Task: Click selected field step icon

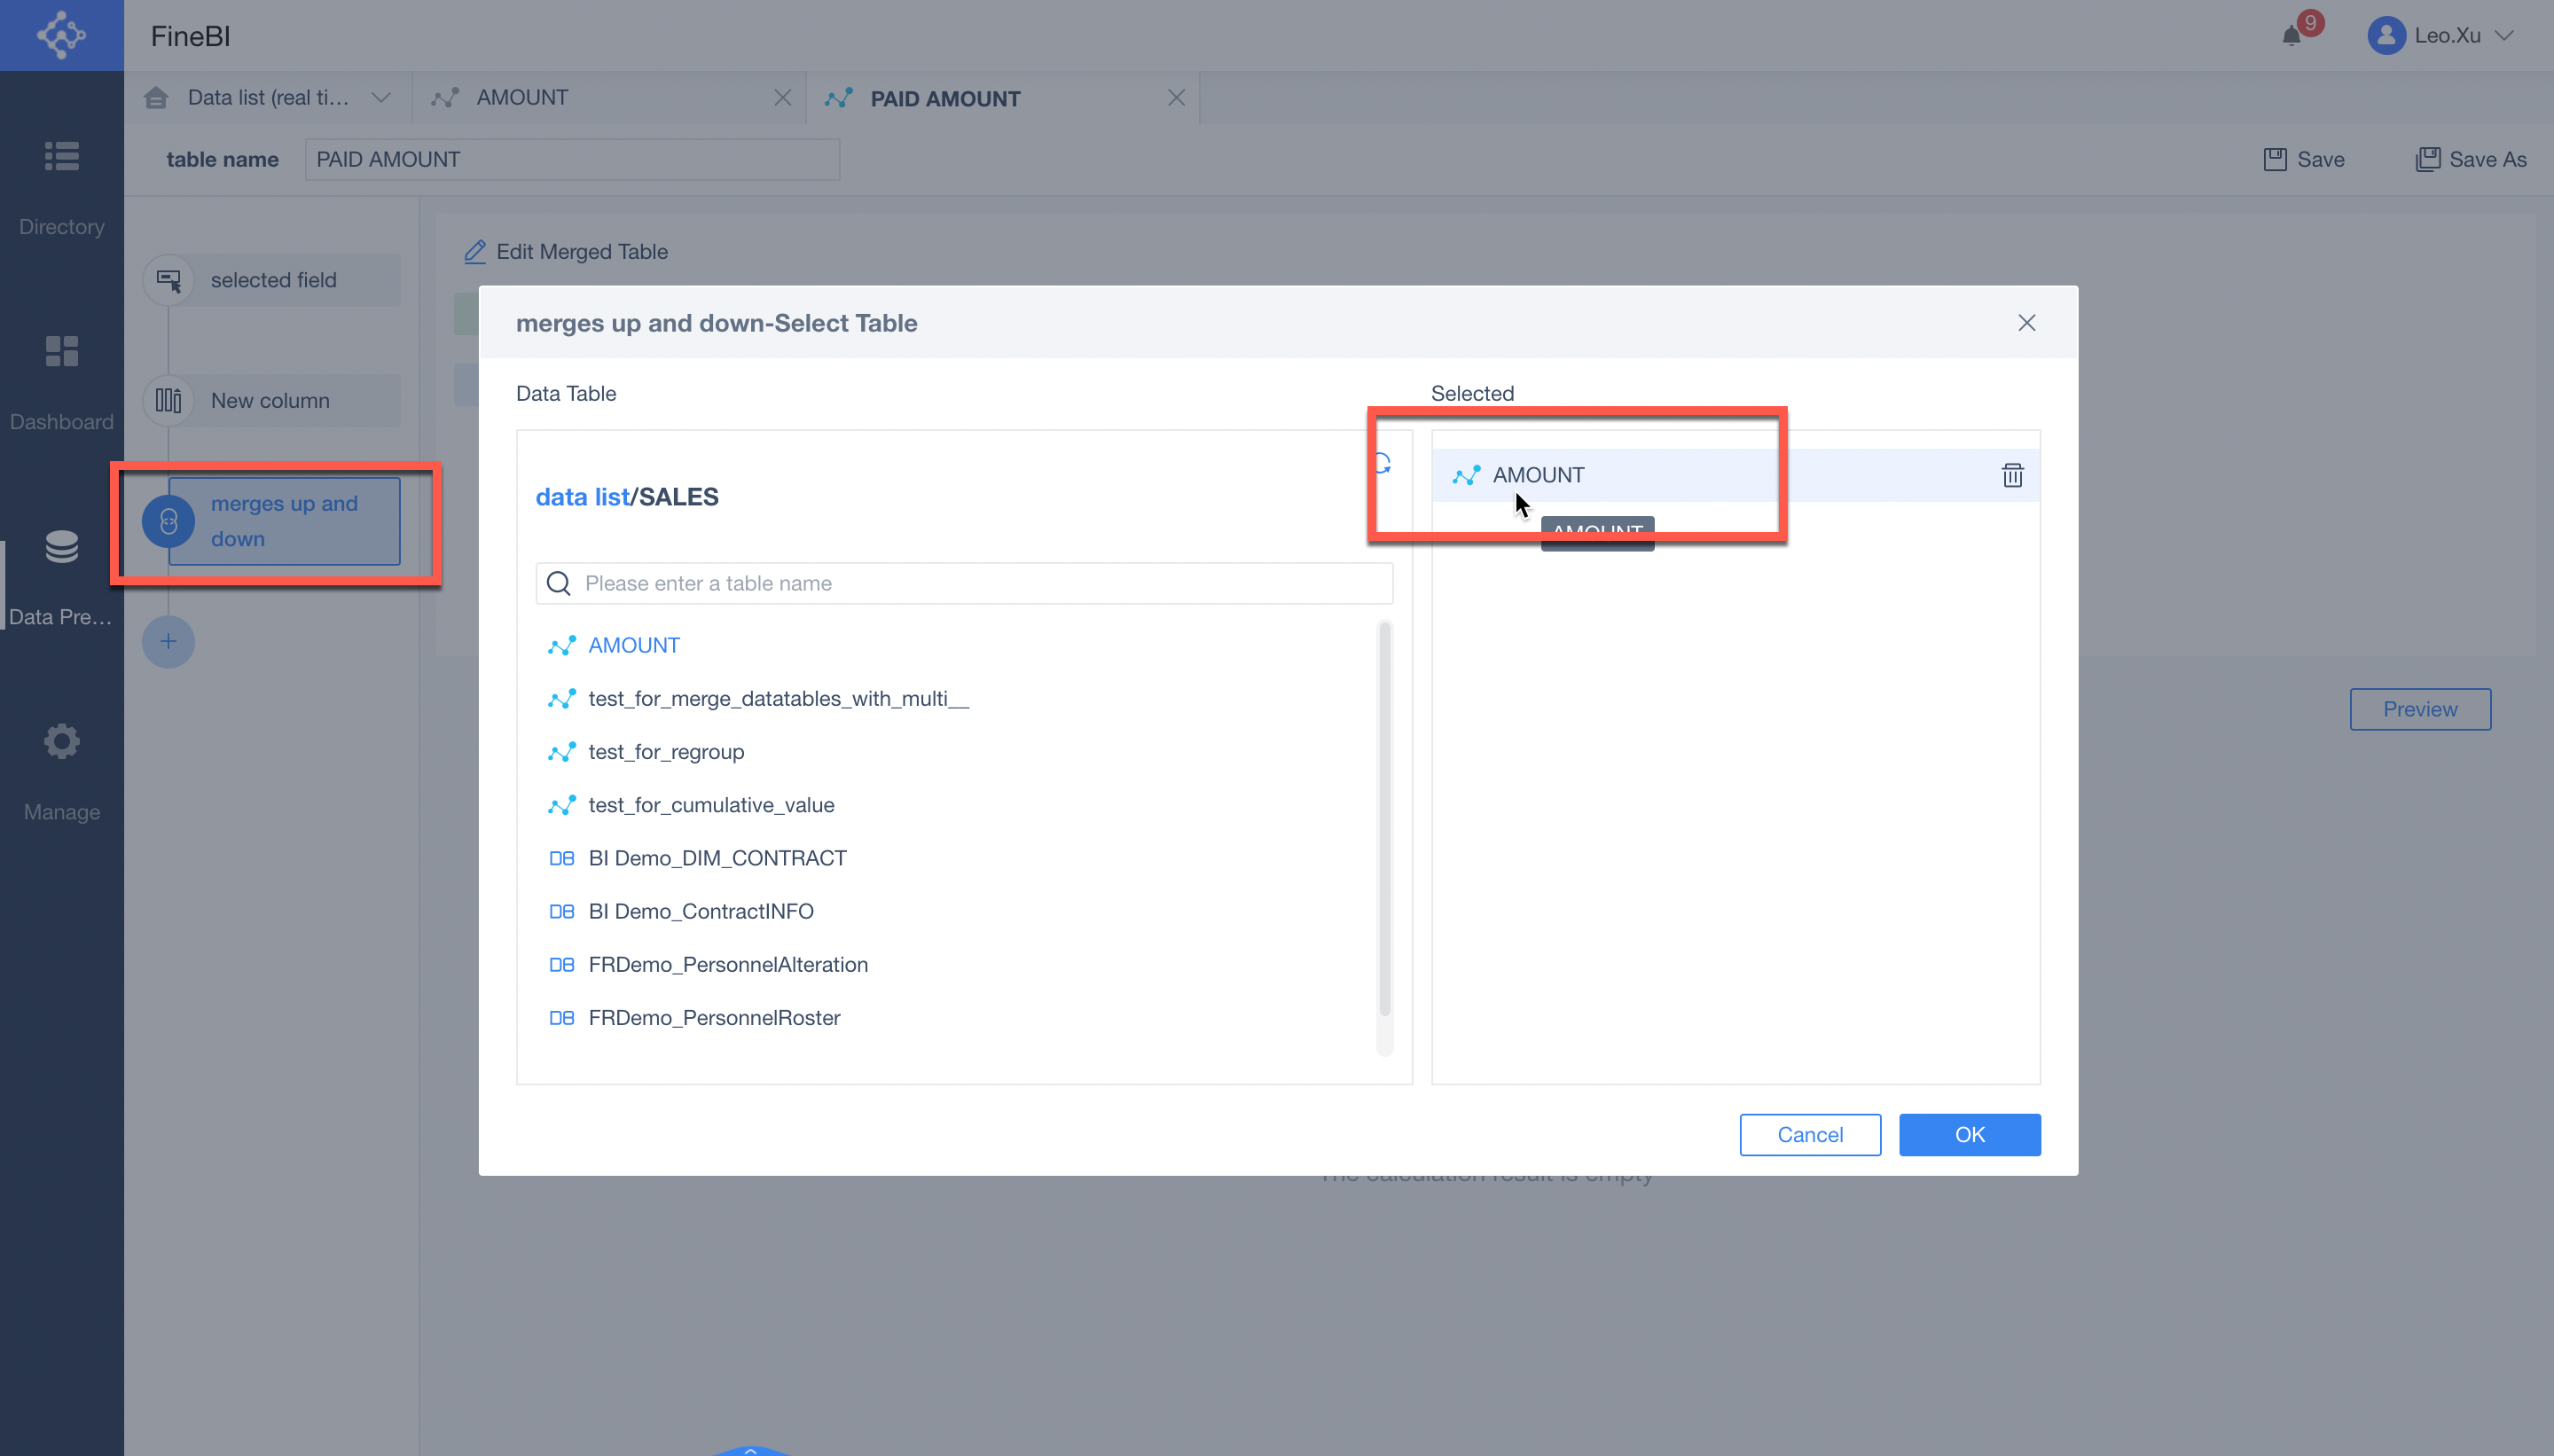Action: [168, 281]
